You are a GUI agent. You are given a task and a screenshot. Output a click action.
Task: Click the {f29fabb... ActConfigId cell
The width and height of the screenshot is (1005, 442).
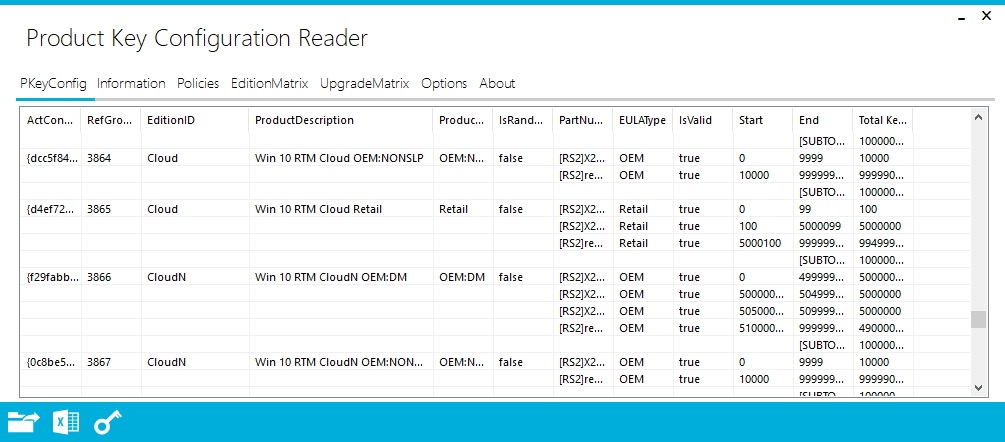point(53,277)
